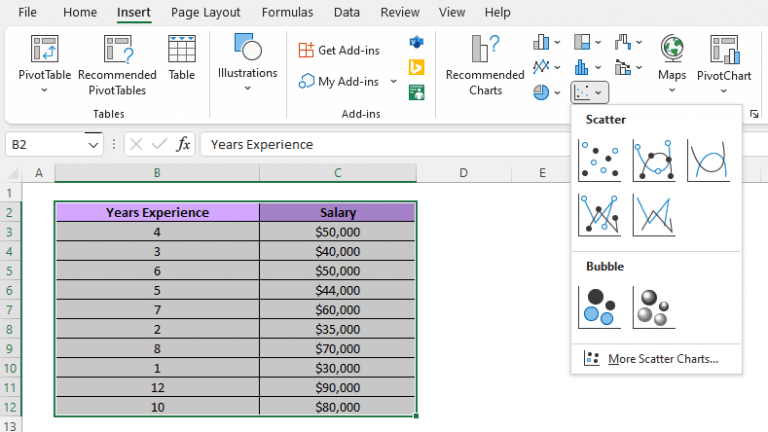Screen dimensions: 768x432
Task: Open the My Add-ins dropdown
Action: 393,82
